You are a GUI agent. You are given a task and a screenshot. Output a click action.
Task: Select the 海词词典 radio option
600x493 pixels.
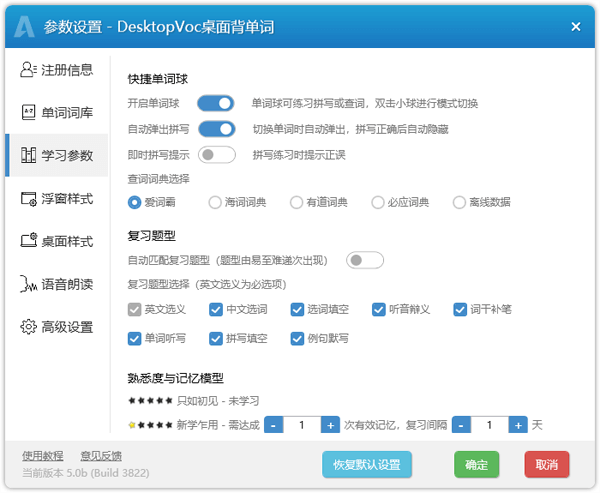(x=215, y=202)
